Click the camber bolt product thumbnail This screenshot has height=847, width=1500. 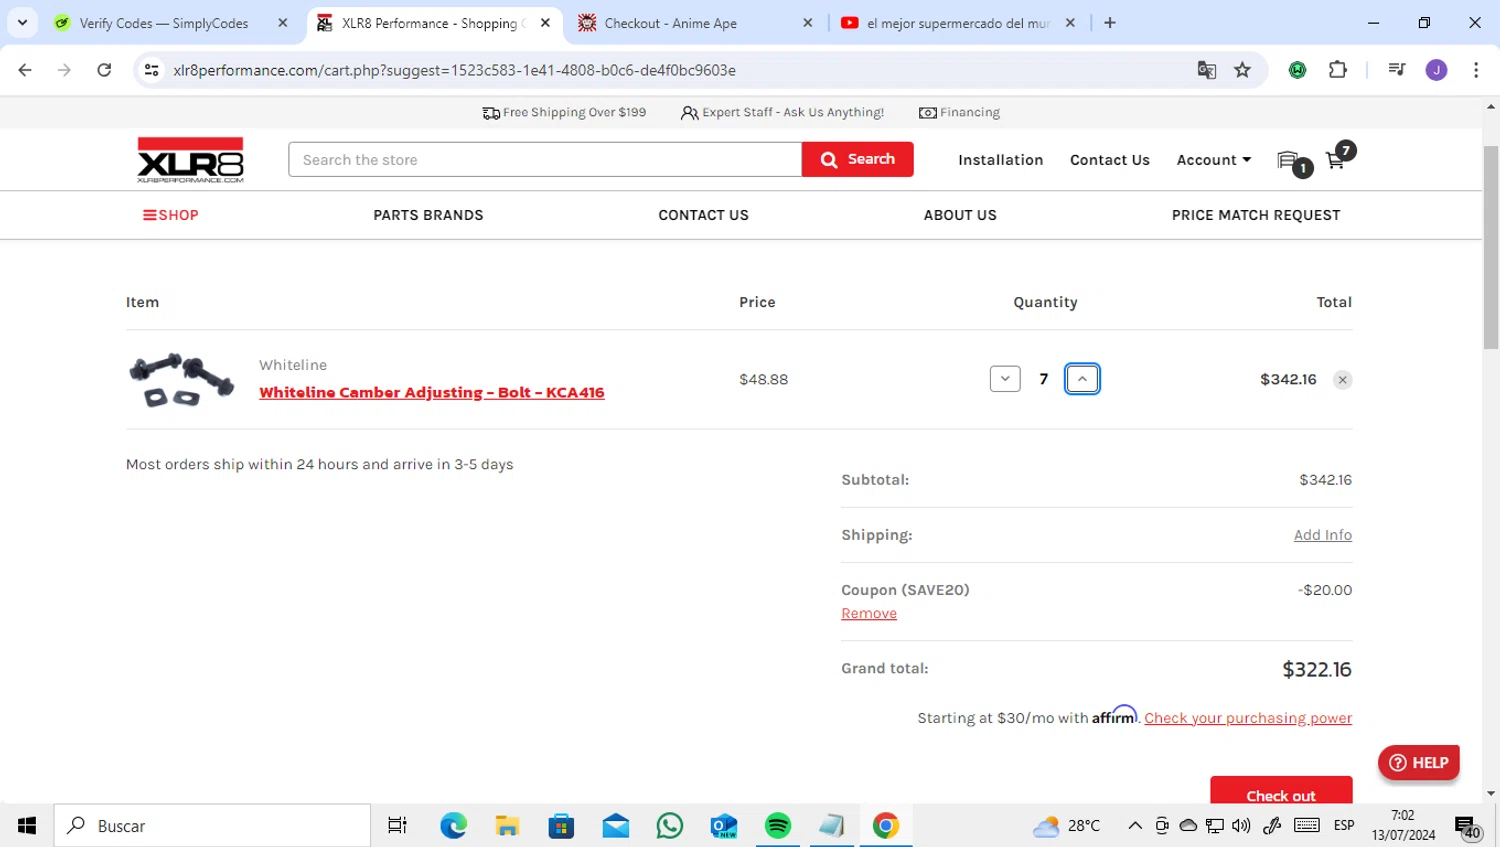(181, 380)
